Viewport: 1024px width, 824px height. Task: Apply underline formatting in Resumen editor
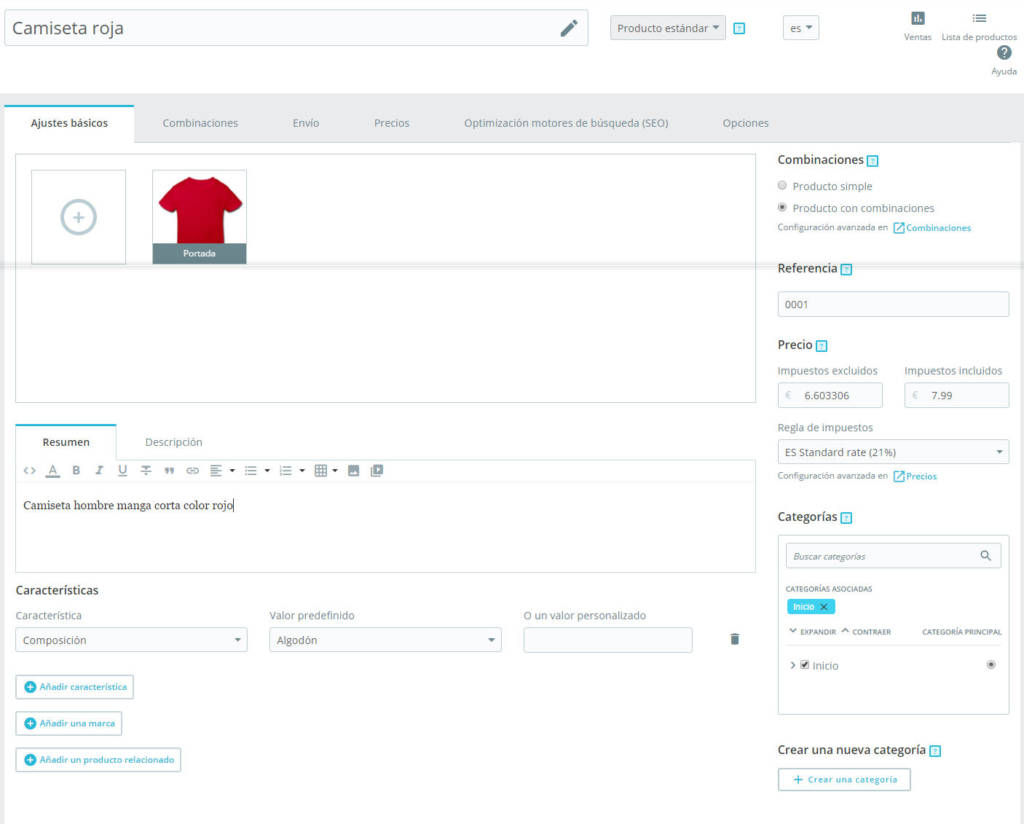pyautogui.click(x=122, y=470)
